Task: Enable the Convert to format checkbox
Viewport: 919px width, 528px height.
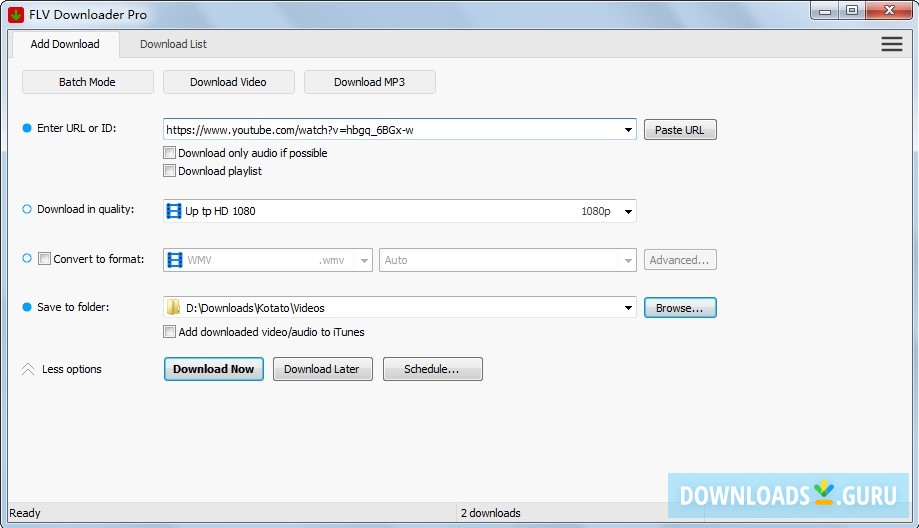Action: coord(45,258)
